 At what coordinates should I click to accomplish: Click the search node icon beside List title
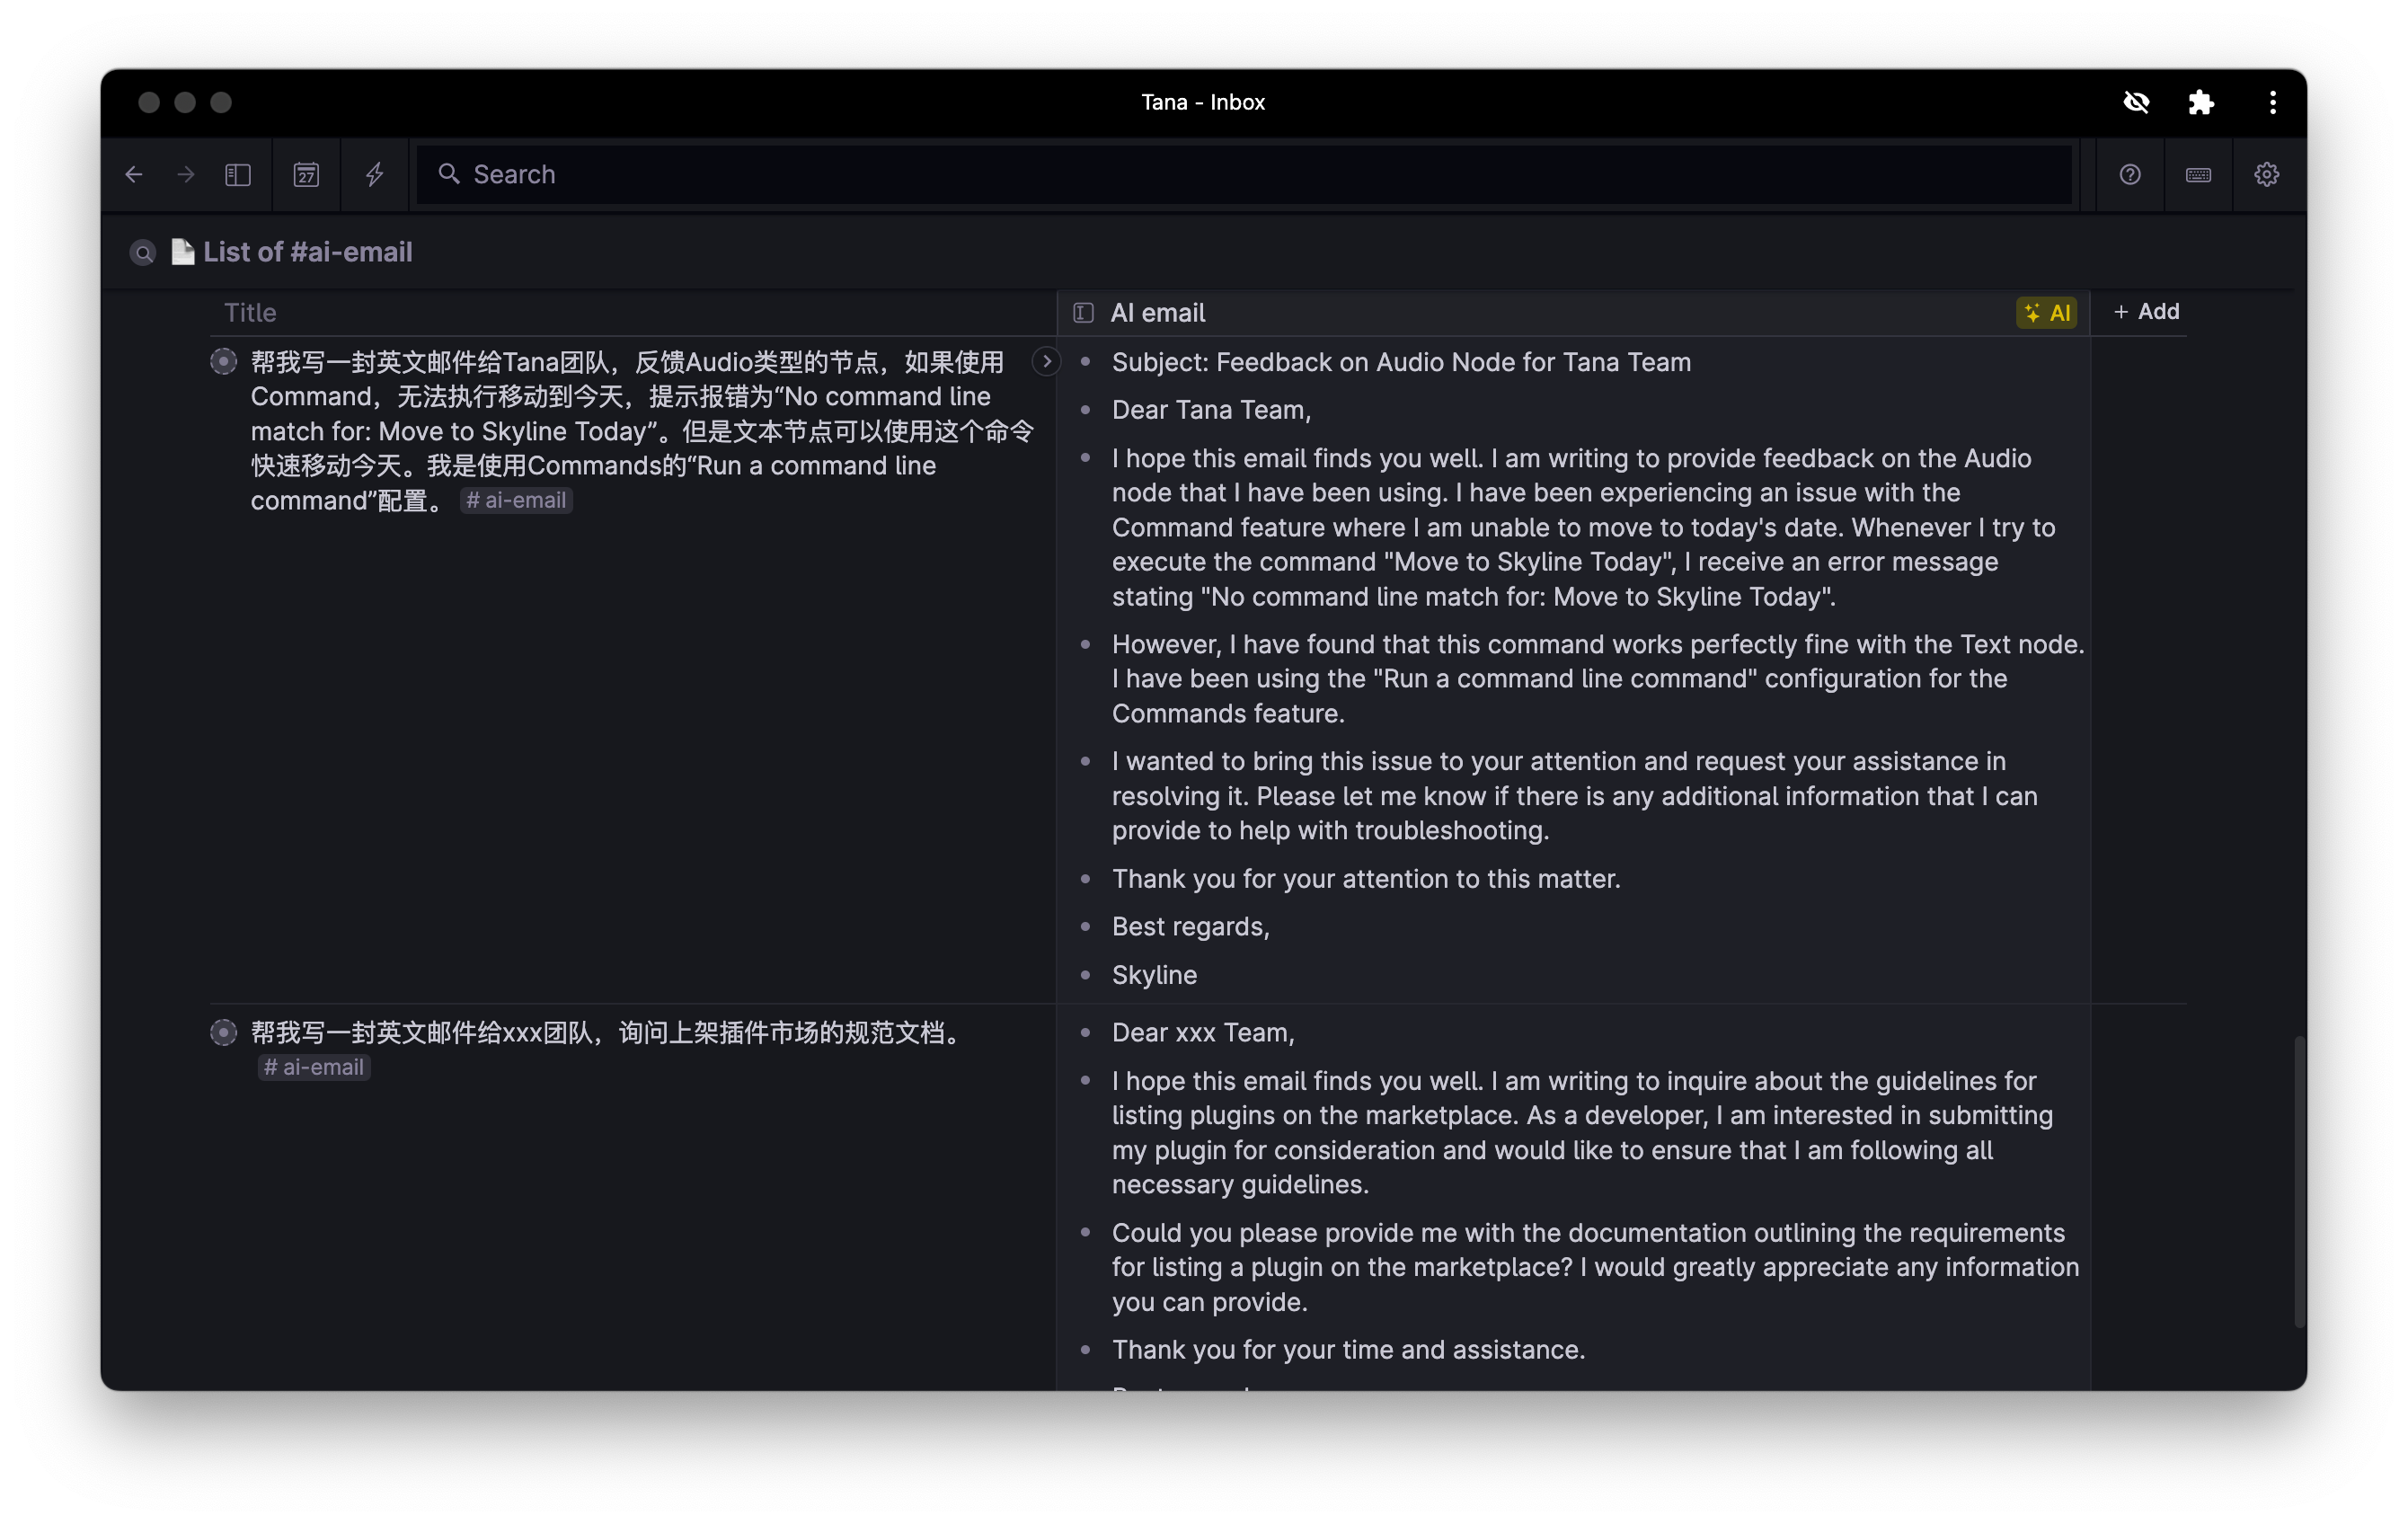coord(143,253)
